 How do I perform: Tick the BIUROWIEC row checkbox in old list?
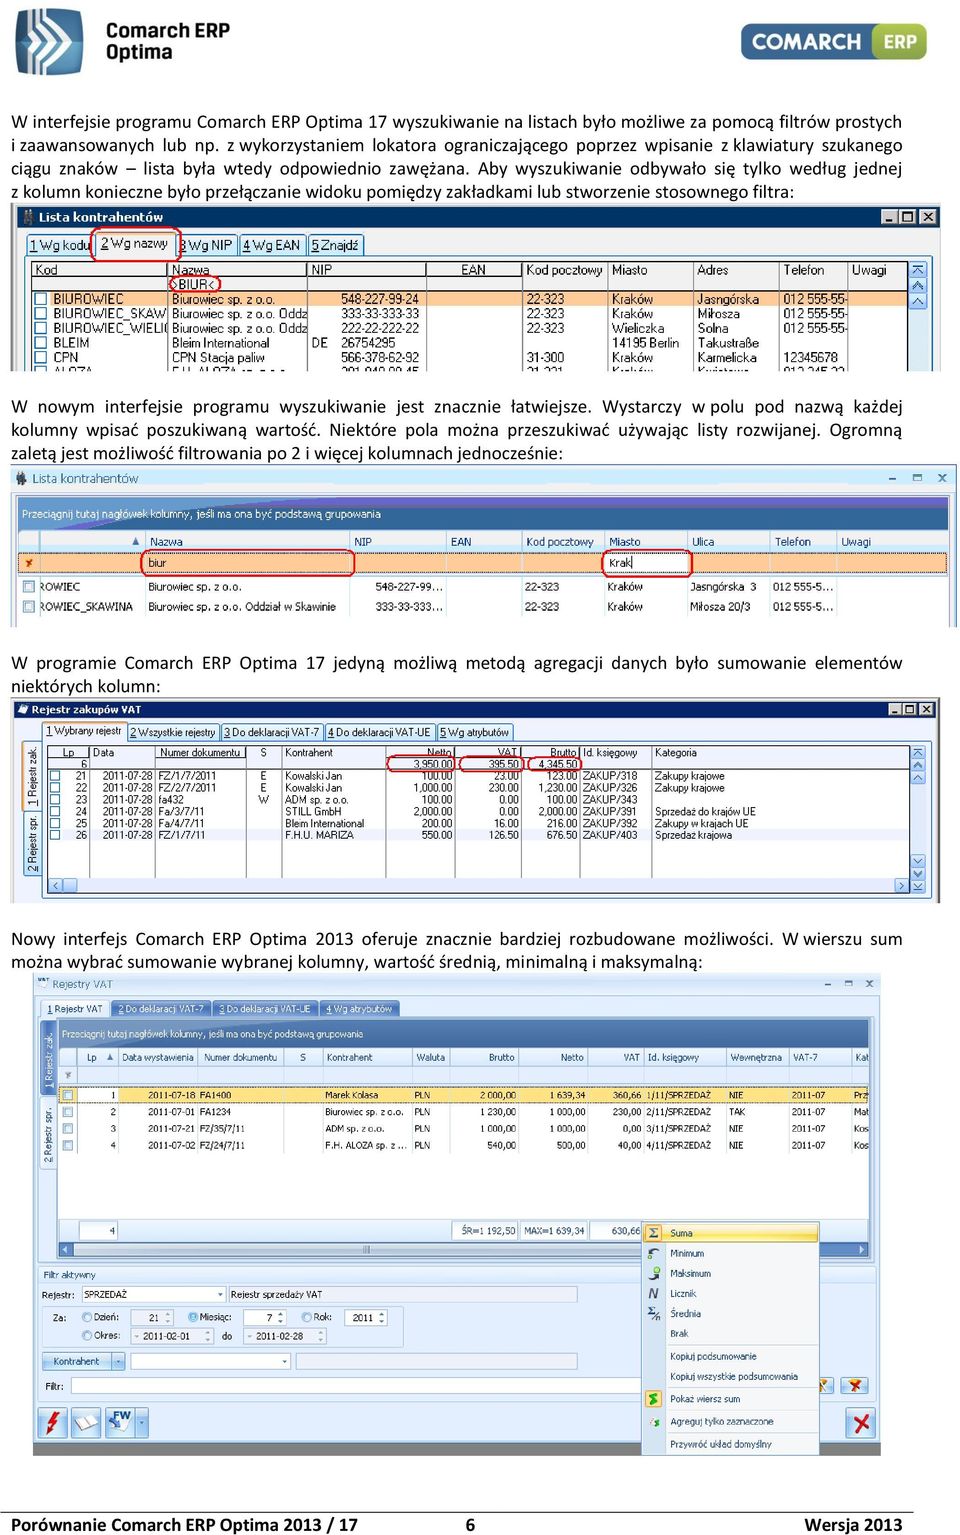click(41, 298)
